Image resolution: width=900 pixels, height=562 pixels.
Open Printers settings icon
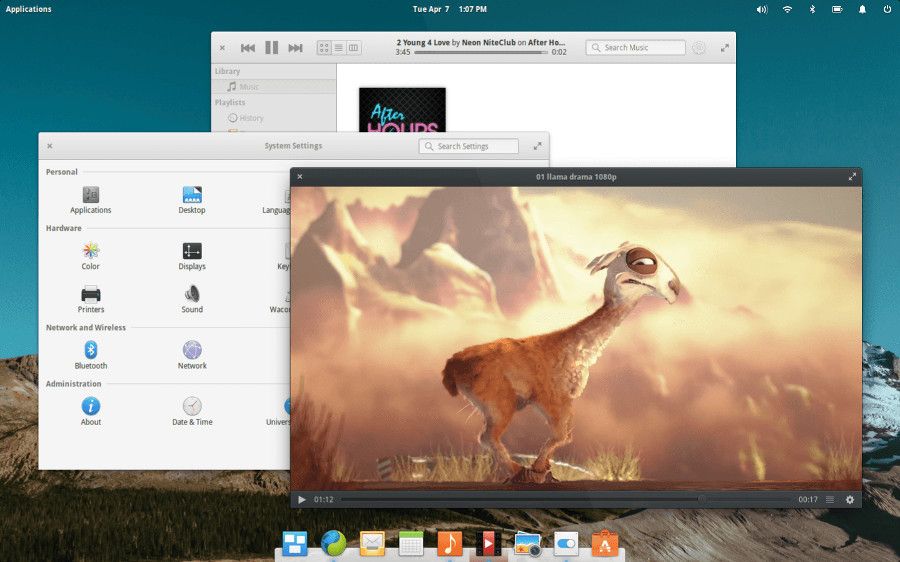point(91,294)
